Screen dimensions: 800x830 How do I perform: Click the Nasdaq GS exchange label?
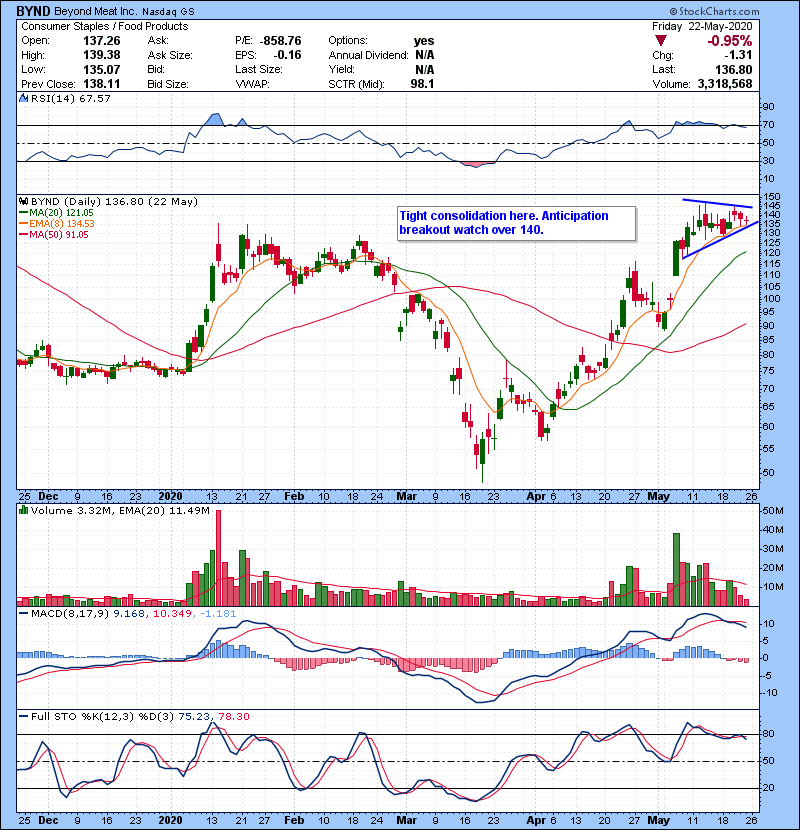pyautogui.click(x=168, y=11)
